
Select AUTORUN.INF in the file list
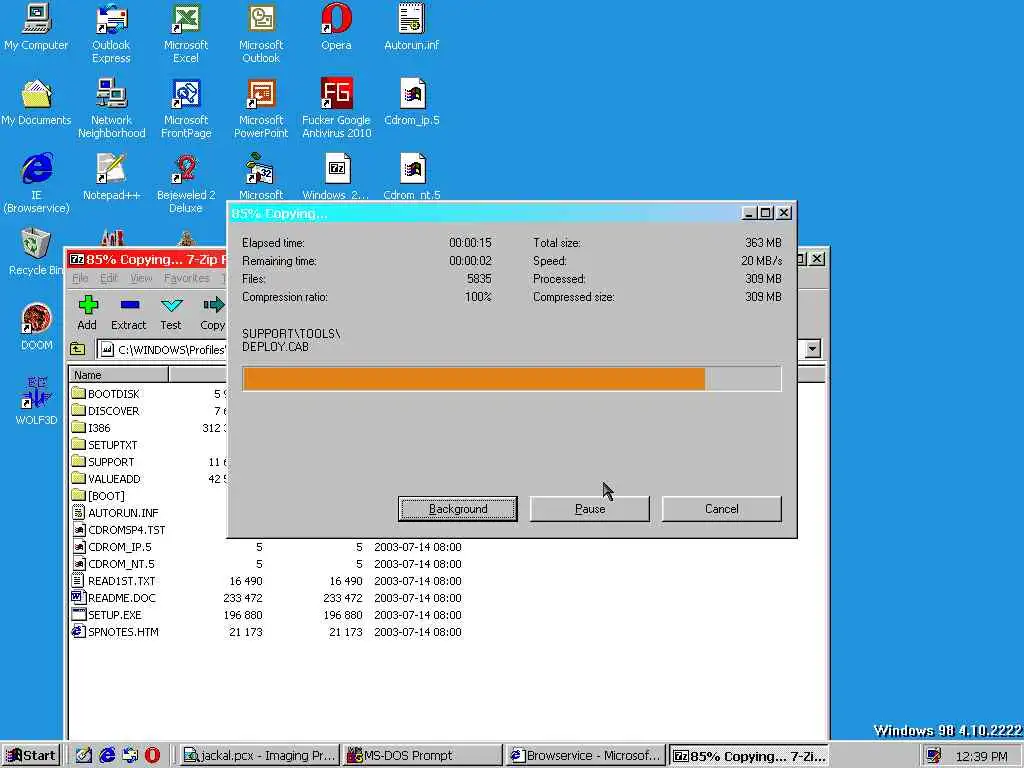(x=115, y=513)
